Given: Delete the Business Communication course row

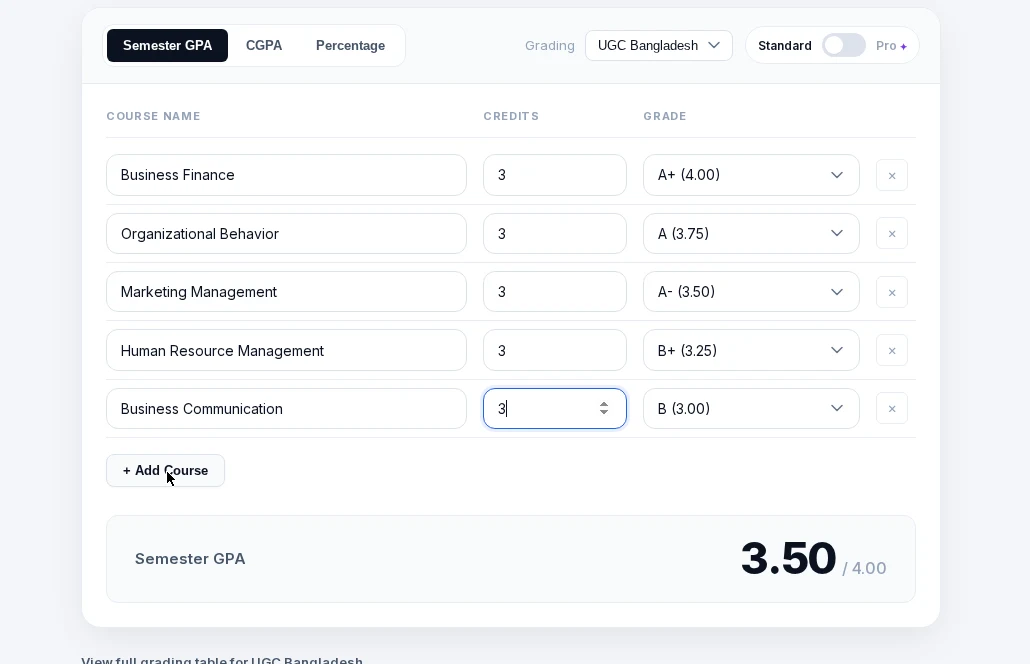Looking at the screenshot, I should [891, 409].
